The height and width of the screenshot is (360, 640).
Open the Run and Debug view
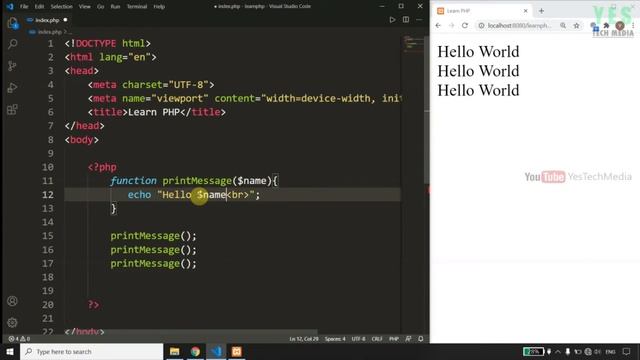(12, 88)
